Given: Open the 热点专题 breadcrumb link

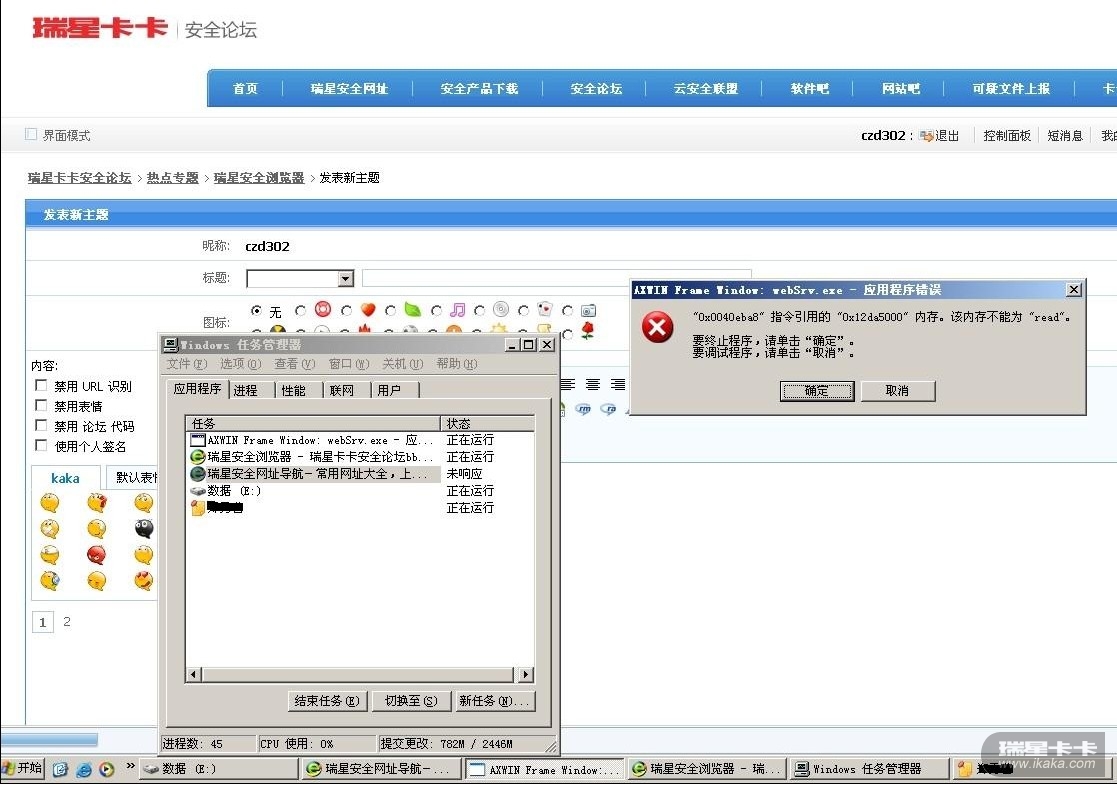Looking at the screenshot, I should 172,177.
